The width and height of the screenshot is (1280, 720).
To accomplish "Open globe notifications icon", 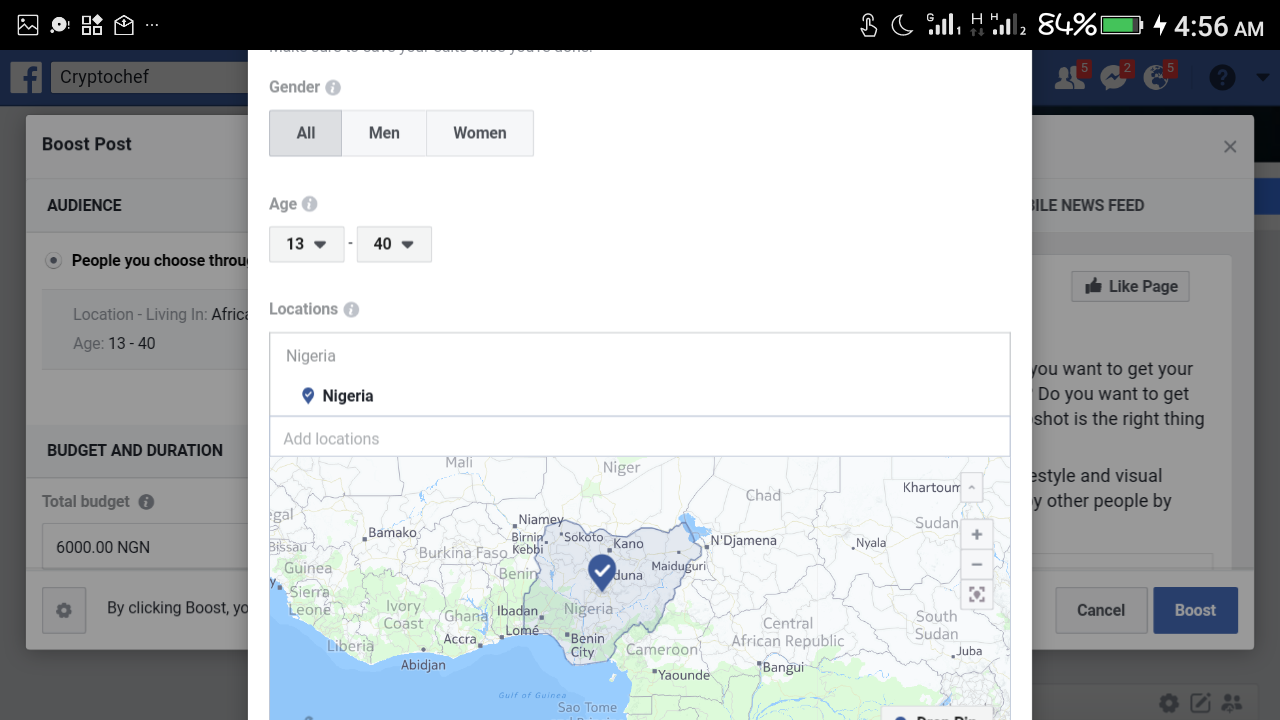I will tap(1158, 77).
